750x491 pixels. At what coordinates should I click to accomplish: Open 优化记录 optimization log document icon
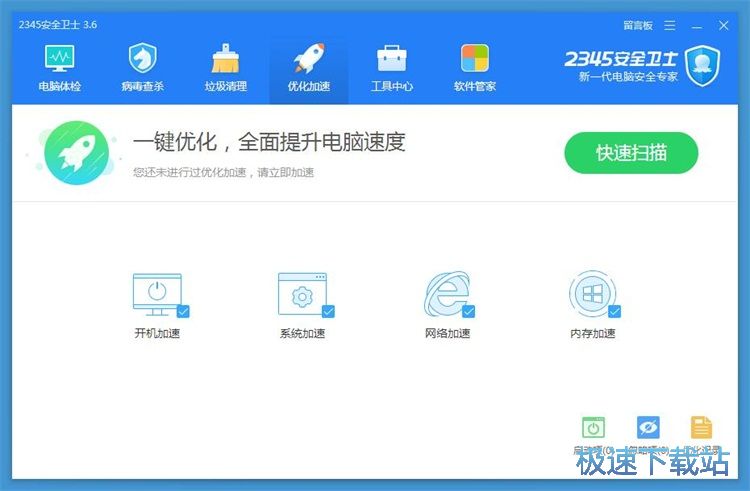(701, 428)
